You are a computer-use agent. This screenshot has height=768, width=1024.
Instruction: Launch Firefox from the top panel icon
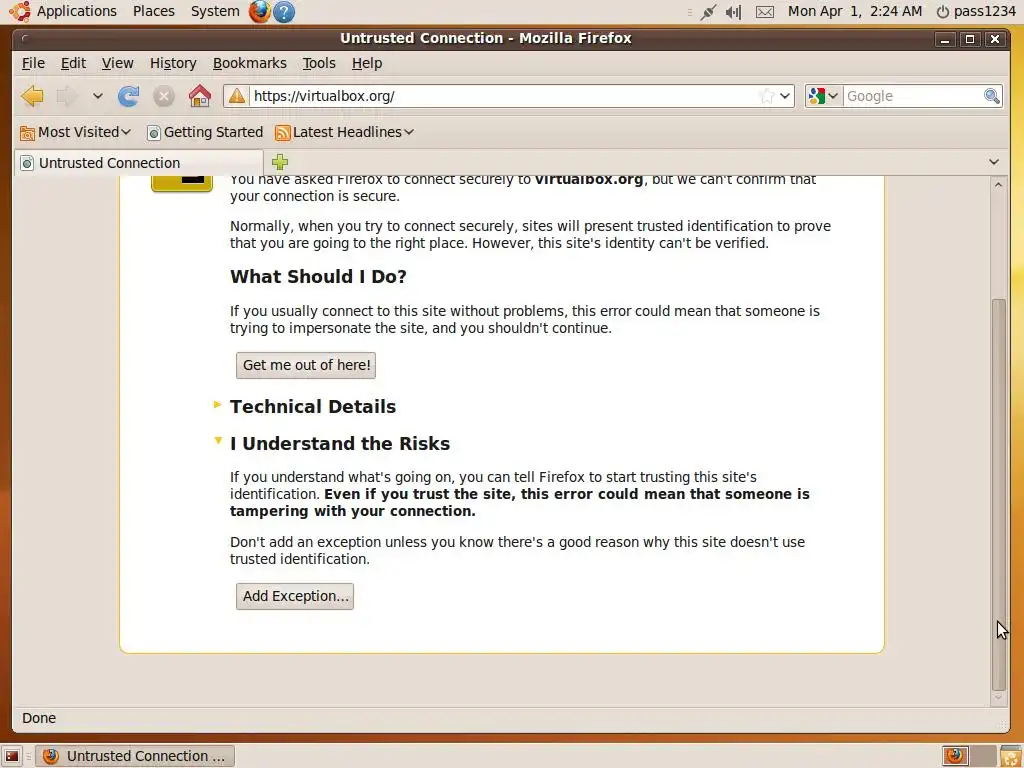259,11
